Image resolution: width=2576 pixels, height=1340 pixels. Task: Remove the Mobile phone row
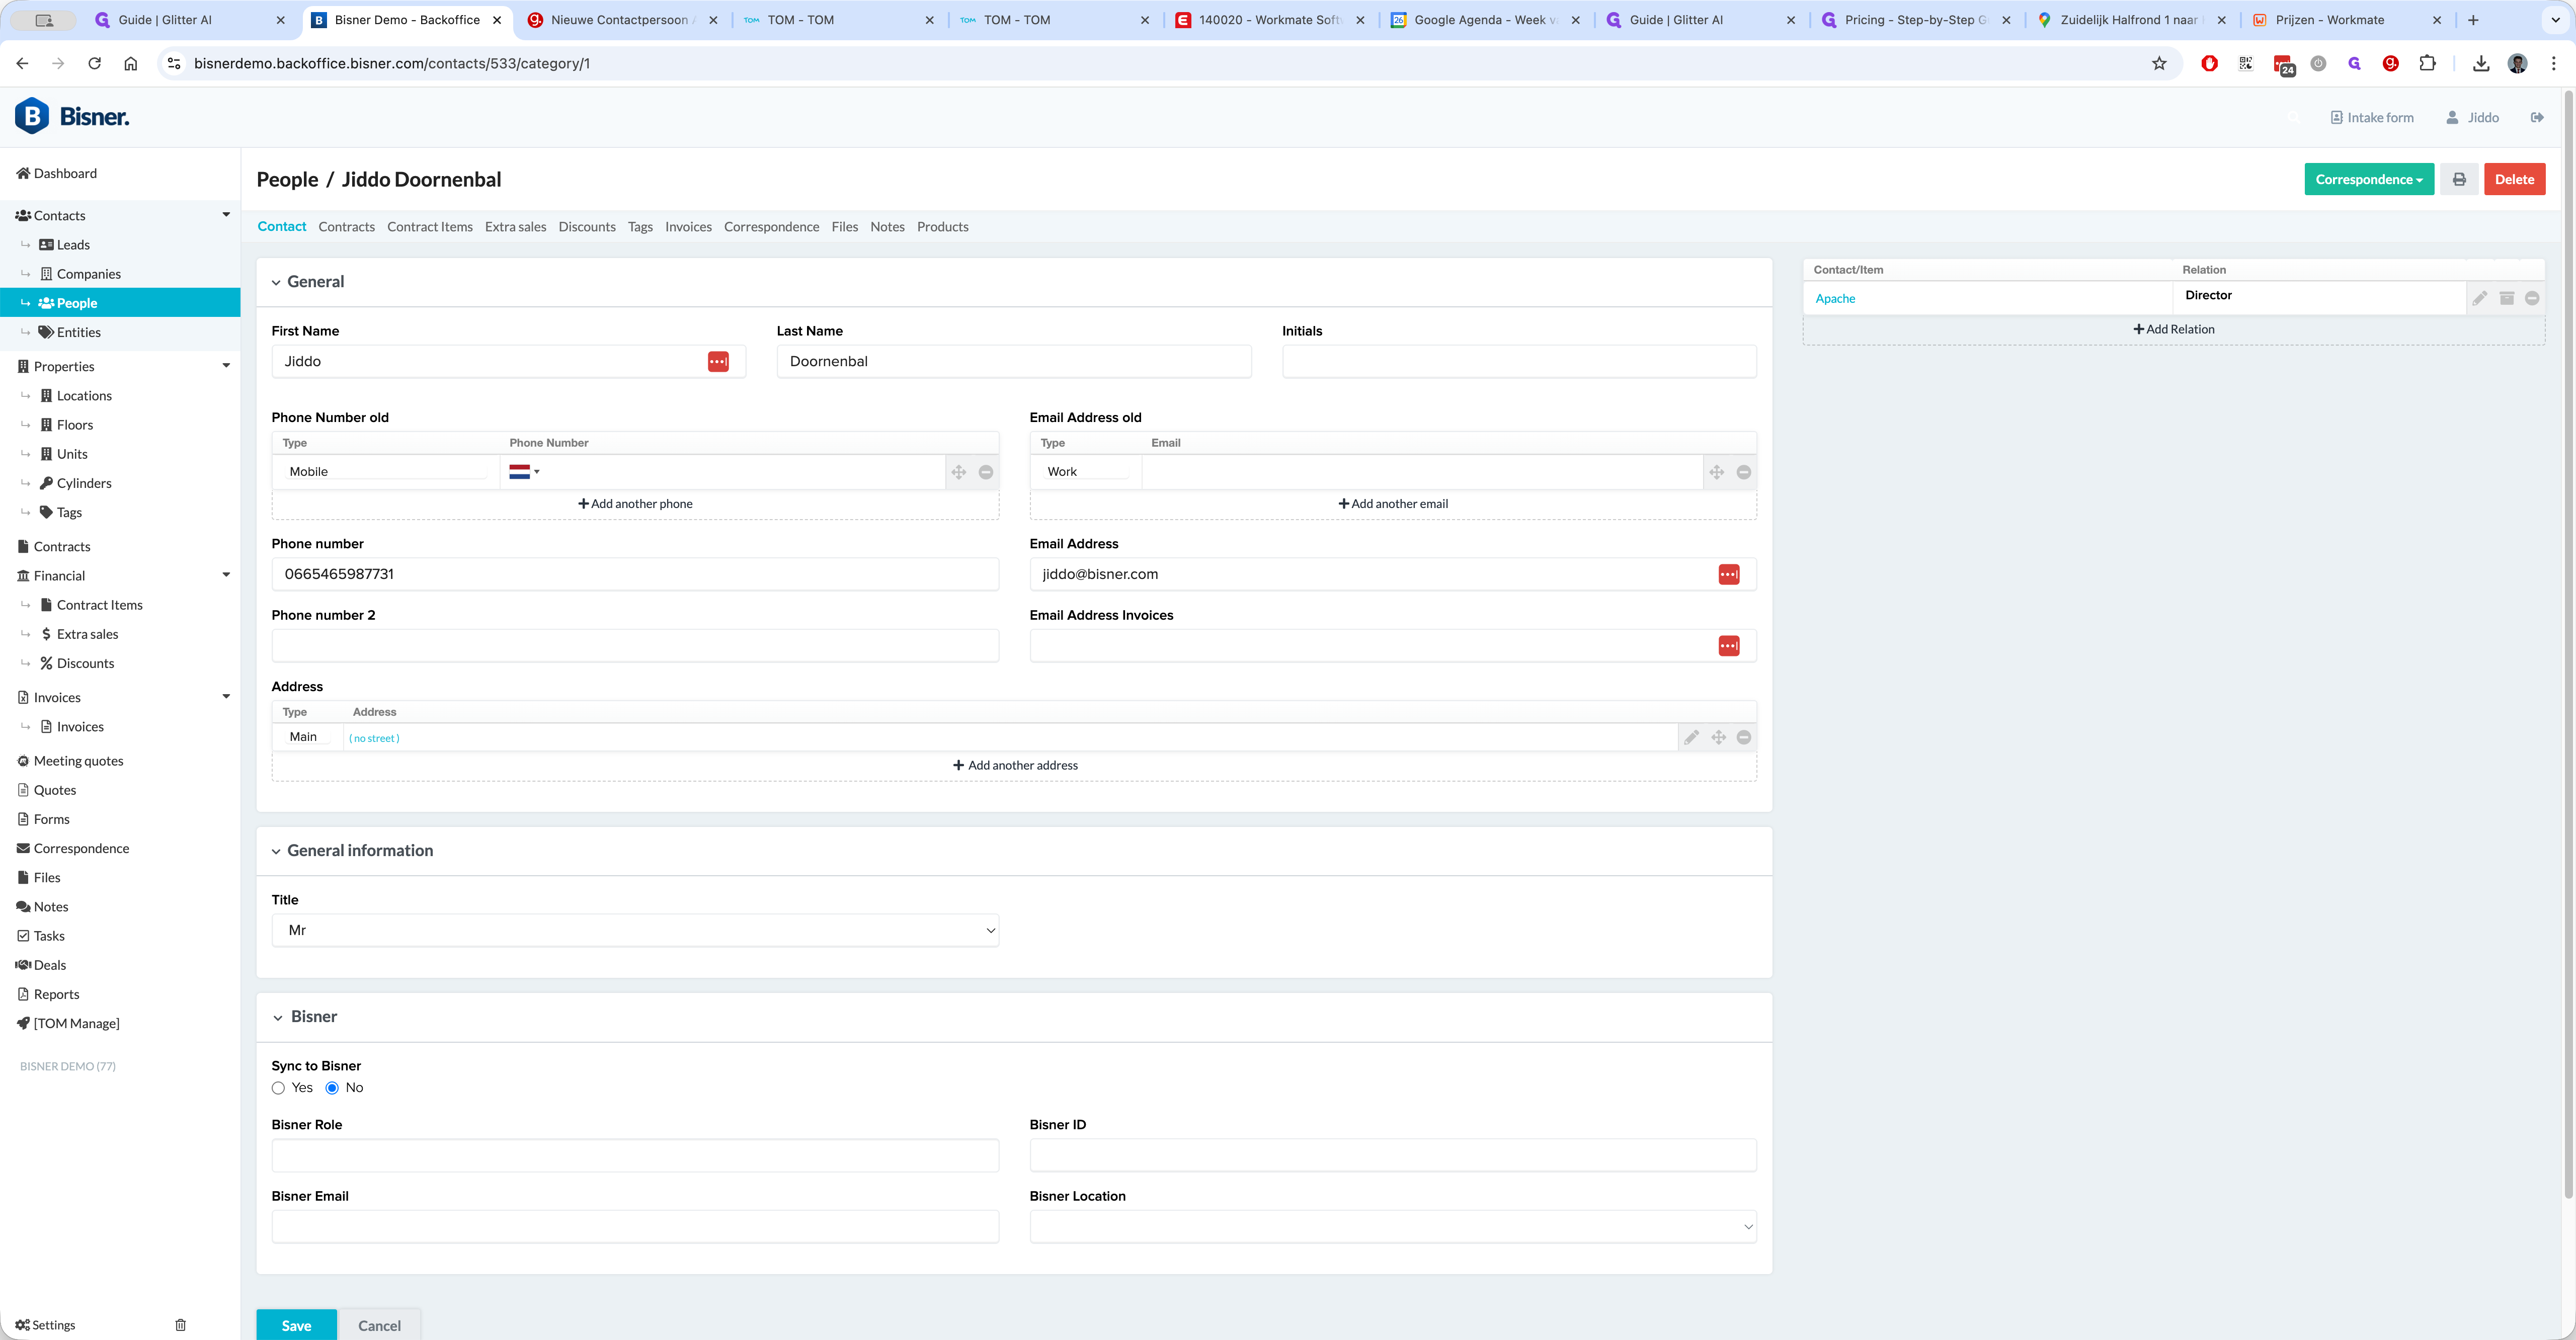[x=986, y=472]
